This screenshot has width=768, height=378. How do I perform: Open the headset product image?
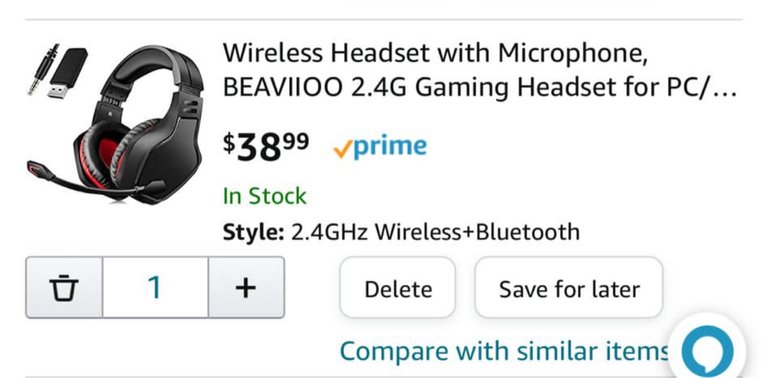(x=115, y=123)
